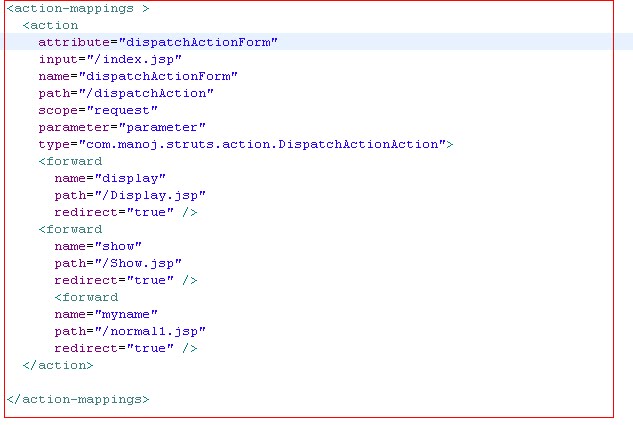Viewport: 633px width, 425px height.
Task: Click path="/Show.jsp" line
Action: (x=118, y=263)
